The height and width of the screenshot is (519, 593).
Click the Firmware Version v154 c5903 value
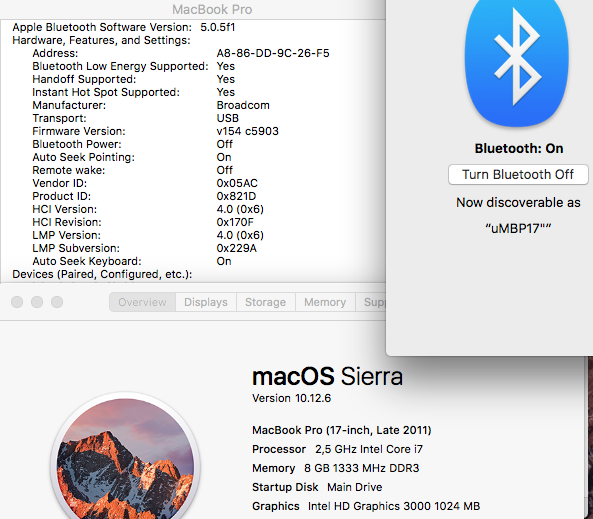(x=247, y=131)
